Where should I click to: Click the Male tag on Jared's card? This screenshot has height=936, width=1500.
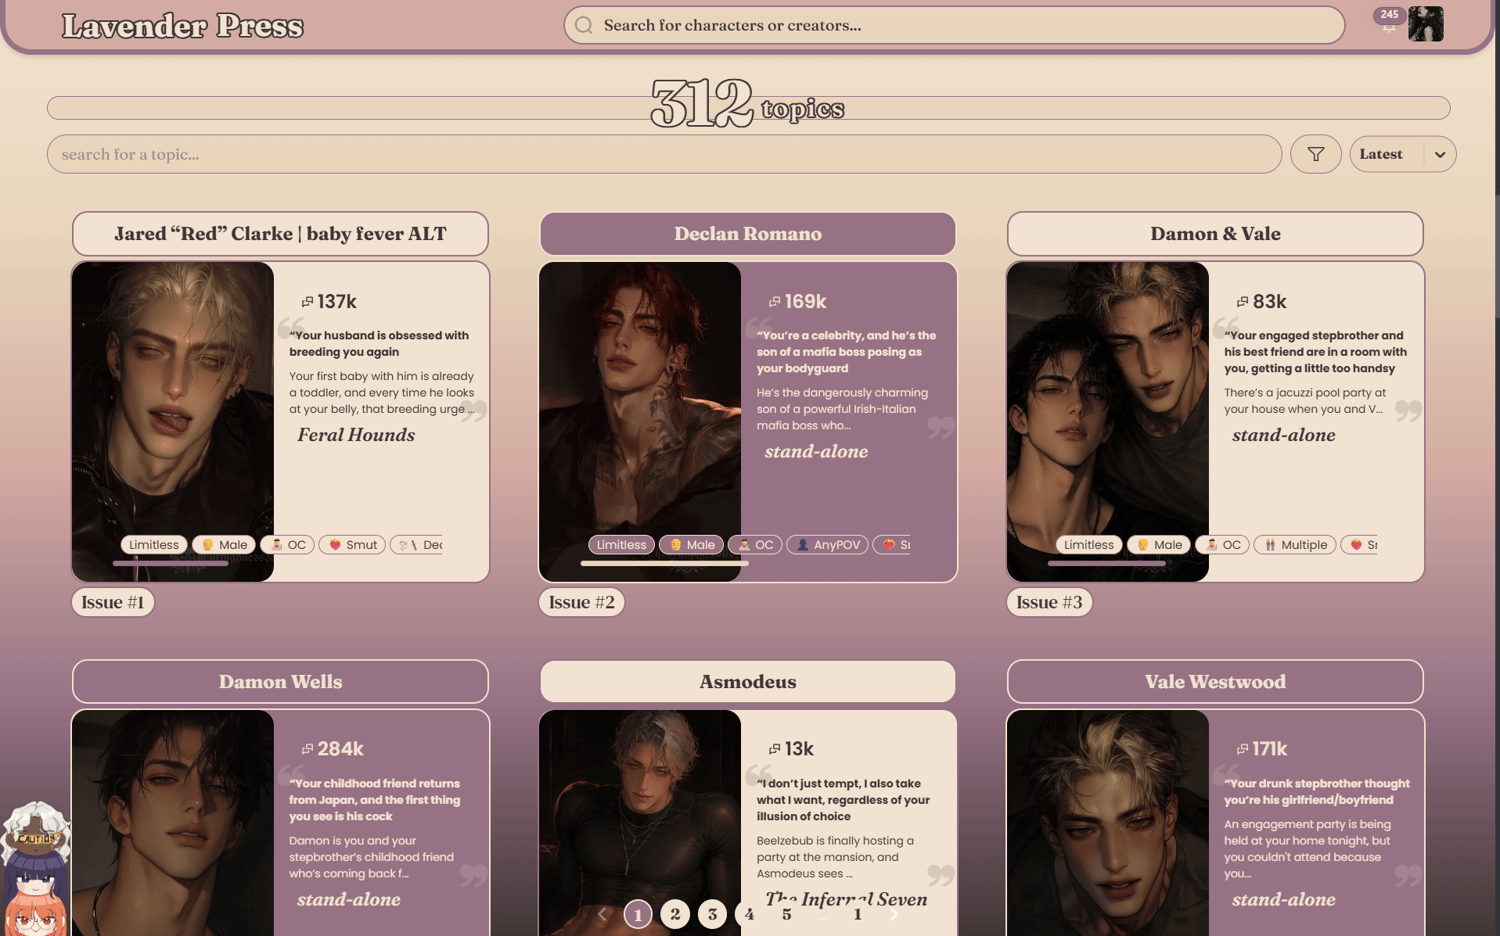tap(224, 545)
